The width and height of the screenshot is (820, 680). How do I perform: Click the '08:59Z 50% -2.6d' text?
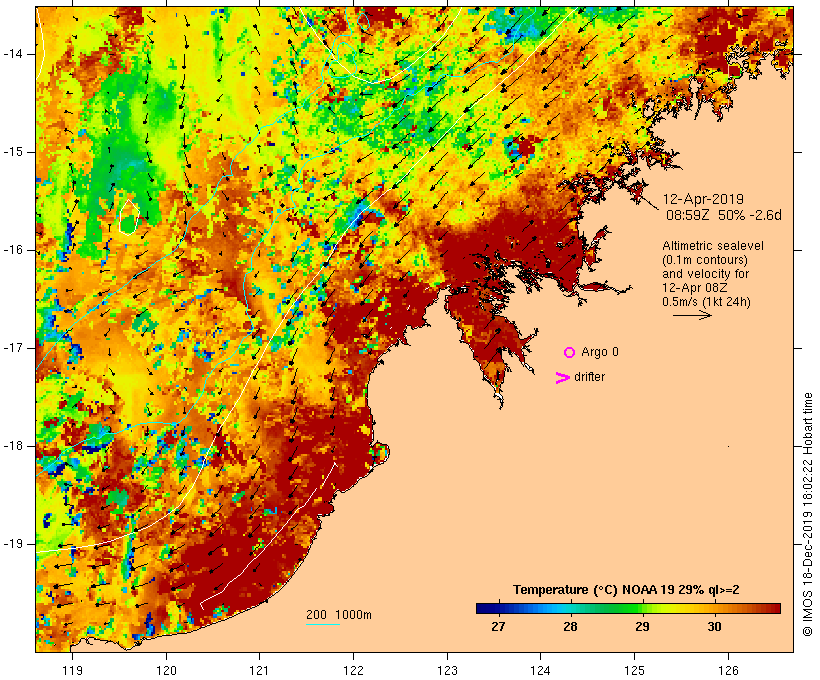point(724,215)
